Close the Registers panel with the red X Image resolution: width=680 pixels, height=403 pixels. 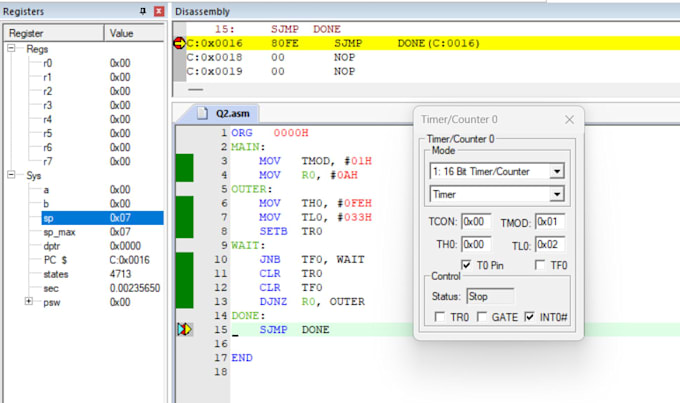pyautogui.click(x=159, y=11)
